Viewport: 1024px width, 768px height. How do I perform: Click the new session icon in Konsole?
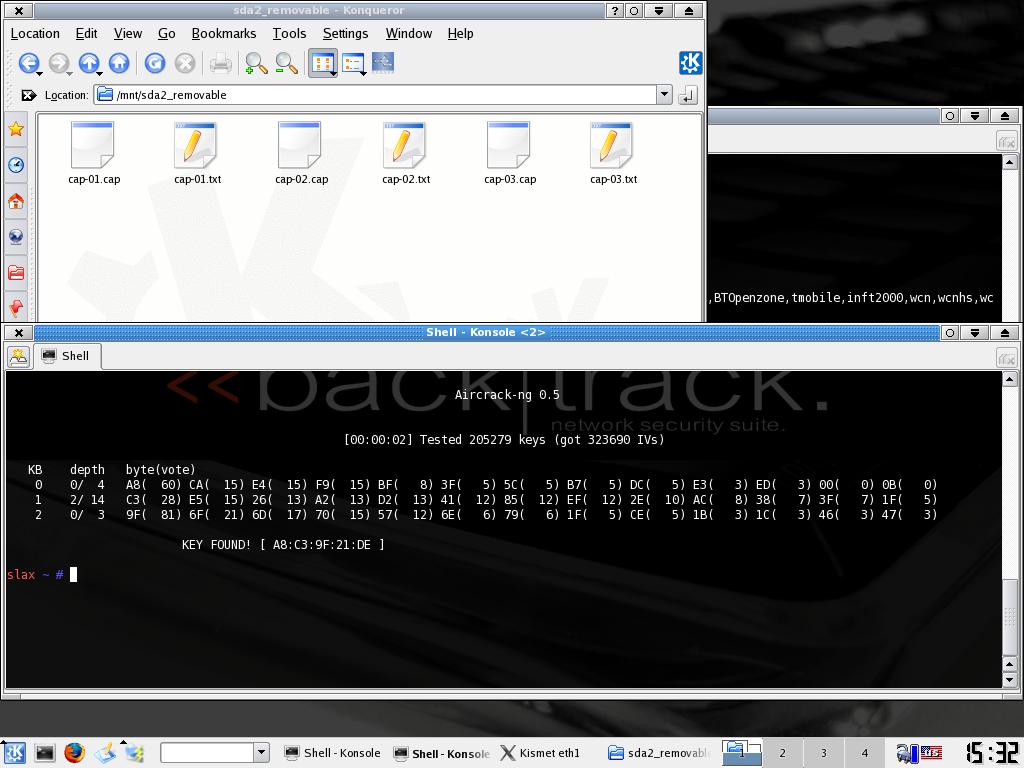[18, 357]
